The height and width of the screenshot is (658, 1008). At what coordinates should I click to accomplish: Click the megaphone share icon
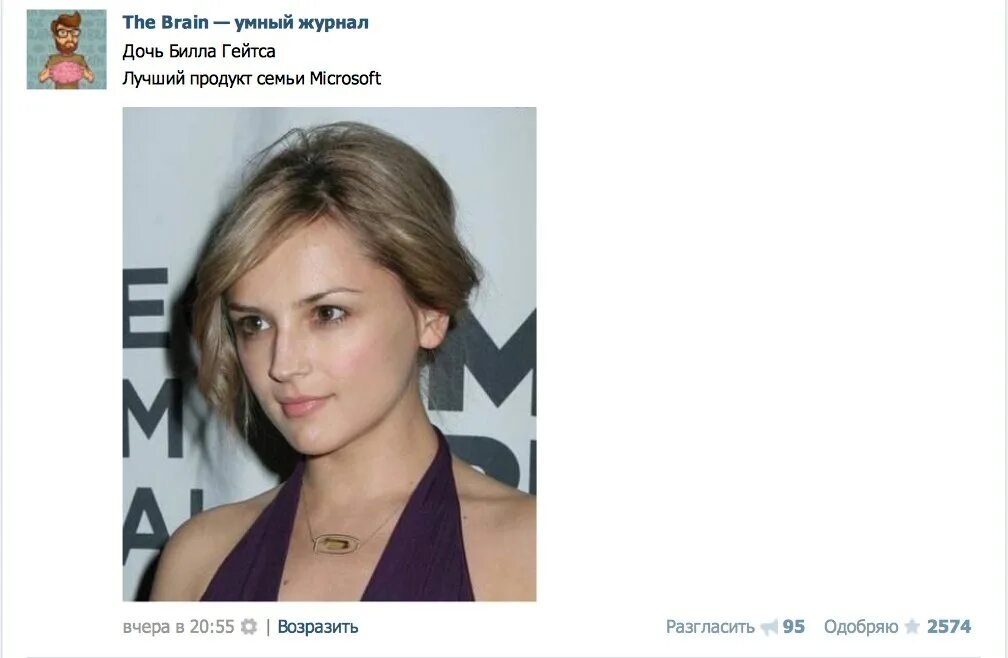(x=769, y=627)
